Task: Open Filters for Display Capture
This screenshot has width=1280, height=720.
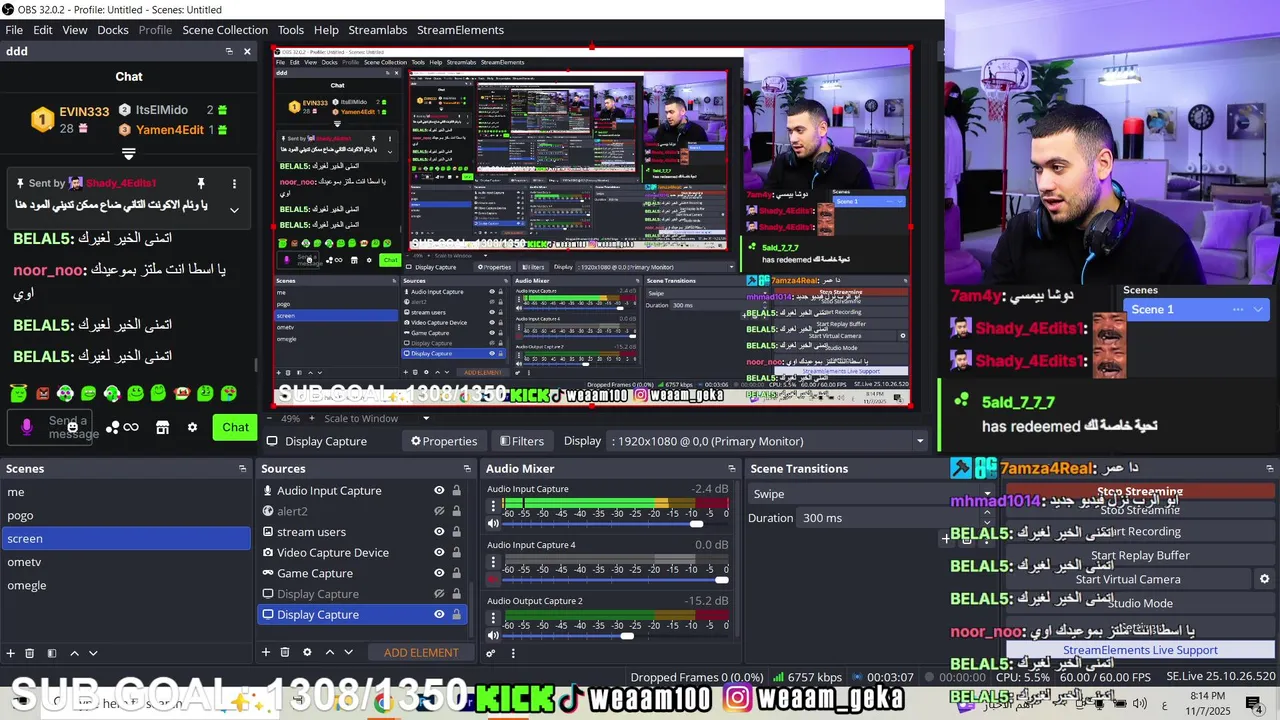Action: pos(522,441)
